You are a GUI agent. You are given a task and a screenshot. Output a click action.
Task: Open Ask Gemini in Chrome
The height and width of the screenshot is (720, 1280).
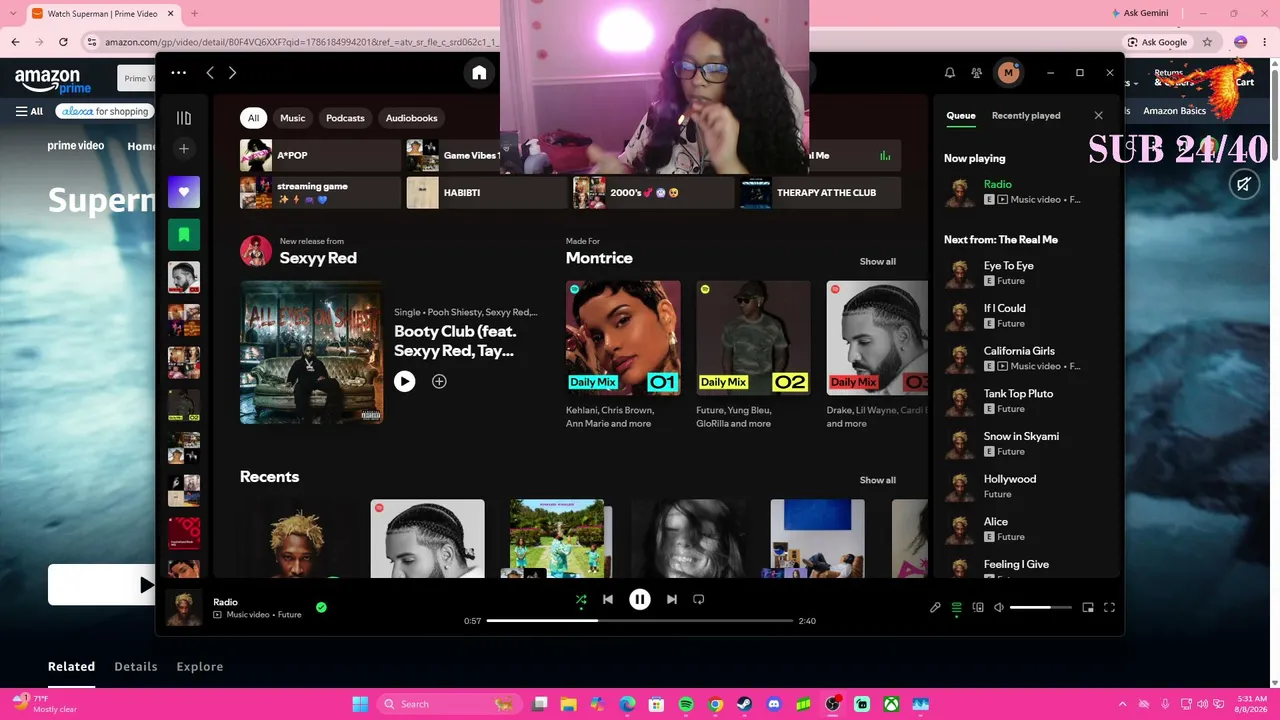click(x=1139, y=13)
